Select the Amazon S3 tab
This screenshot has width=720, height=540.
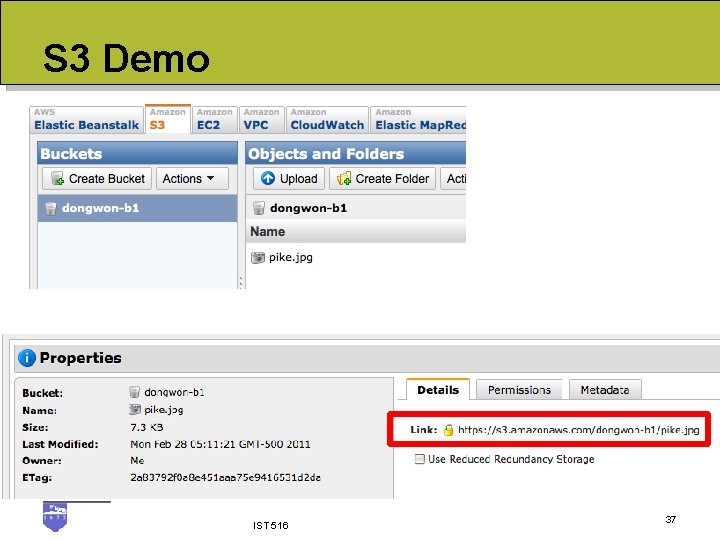coord(168,119)
